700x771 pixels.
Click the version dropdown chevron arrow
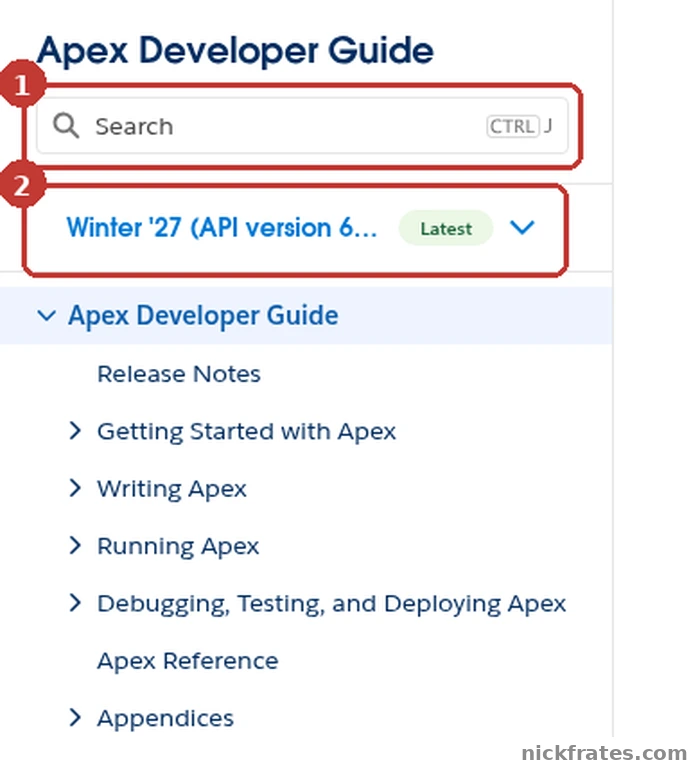[522, 228]
